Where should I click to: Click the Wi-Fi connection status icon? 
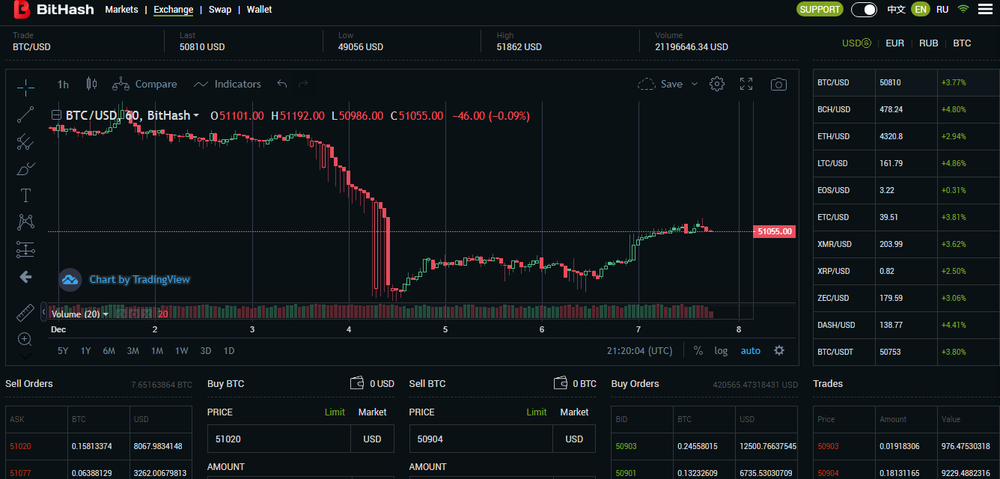[963, 10]
